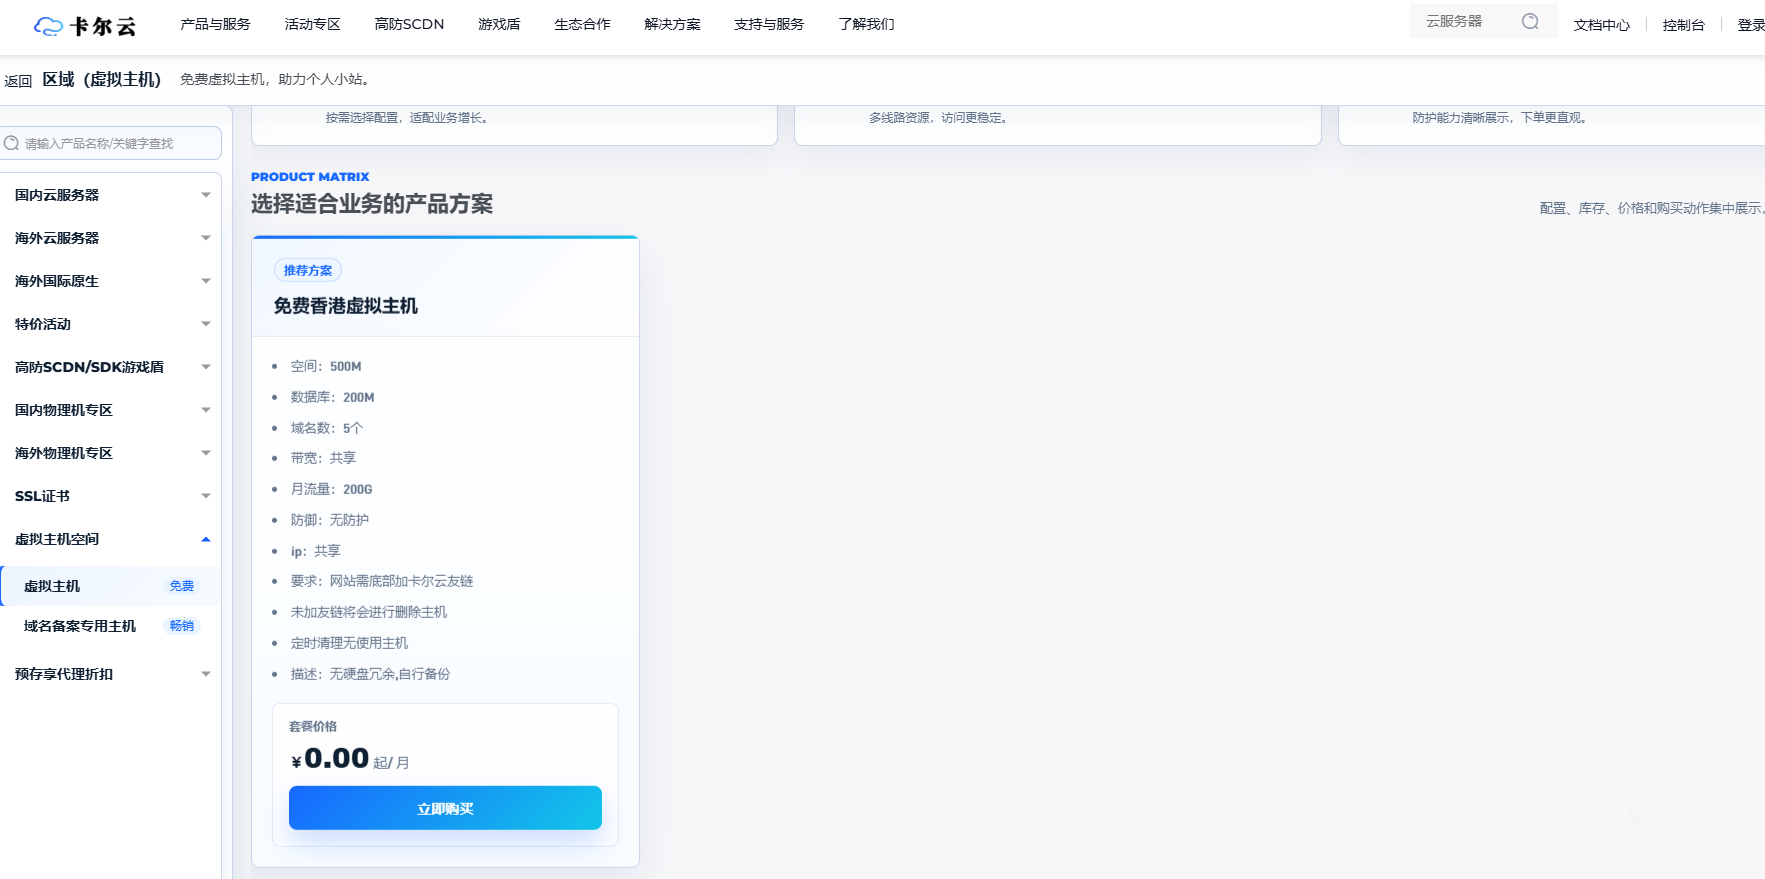Click the 返回 link
Screen dimensions: 1765x879
(18, 81)
